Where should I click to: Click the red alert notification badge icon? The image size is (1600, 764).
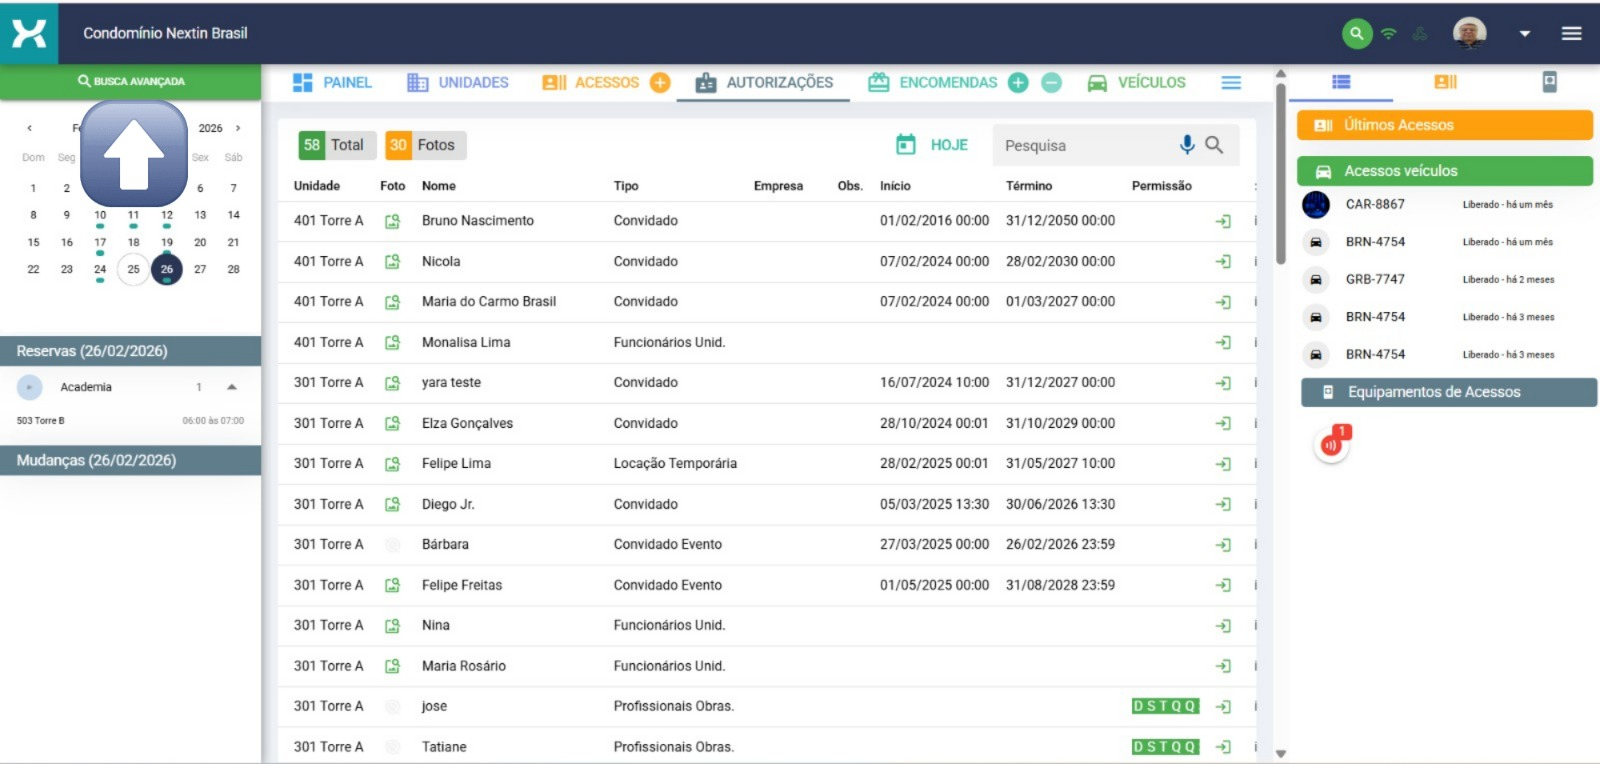(x=1332, y=444)
